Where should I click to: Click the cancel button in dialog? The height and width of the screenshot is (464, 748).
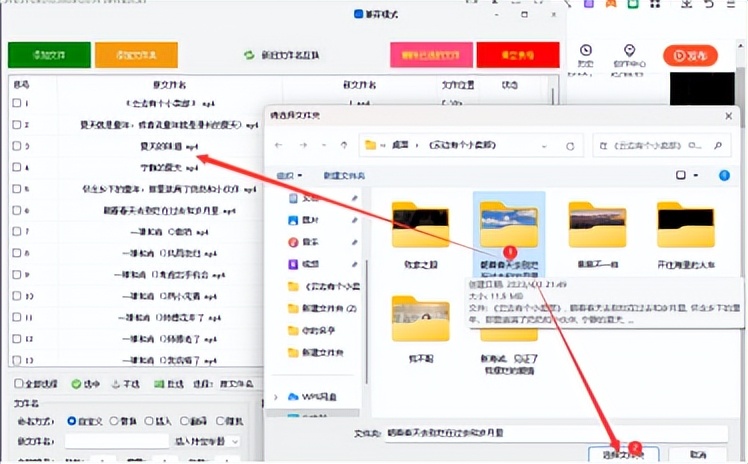pos(698,454)
